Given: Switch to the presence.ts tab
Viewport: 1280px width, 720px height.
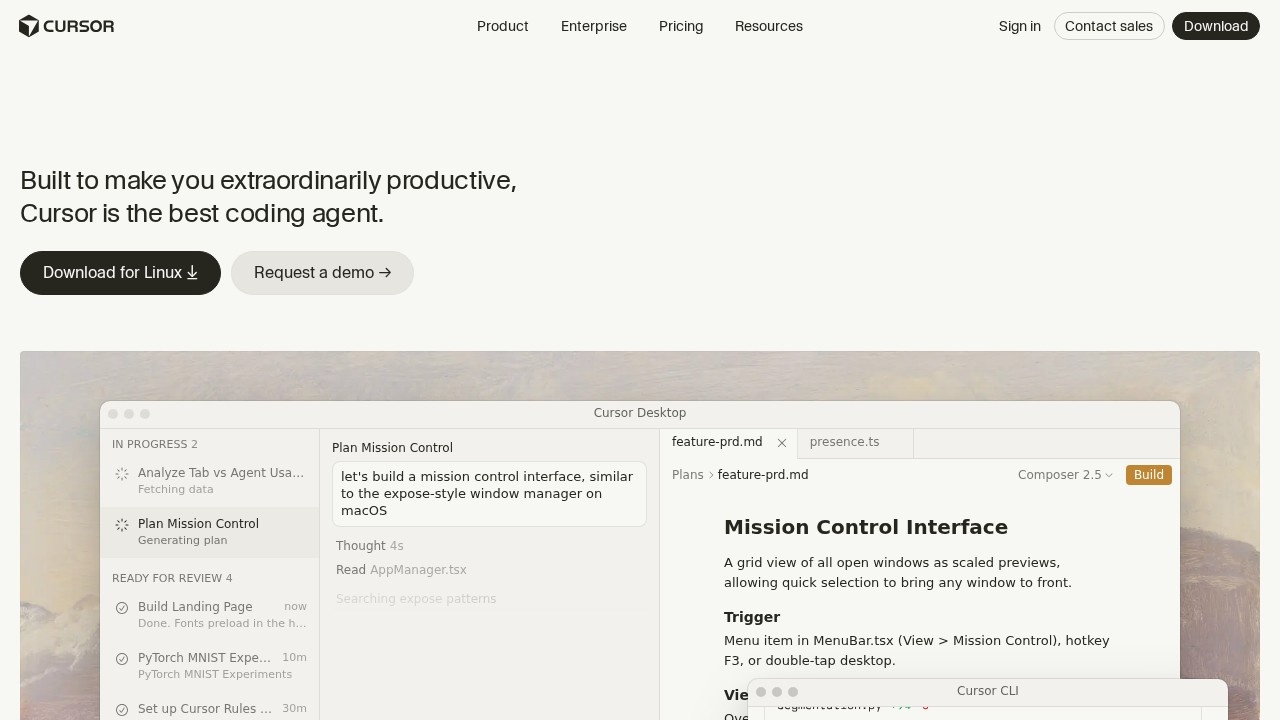Looking at the screenshot, I should click(856, 442).
